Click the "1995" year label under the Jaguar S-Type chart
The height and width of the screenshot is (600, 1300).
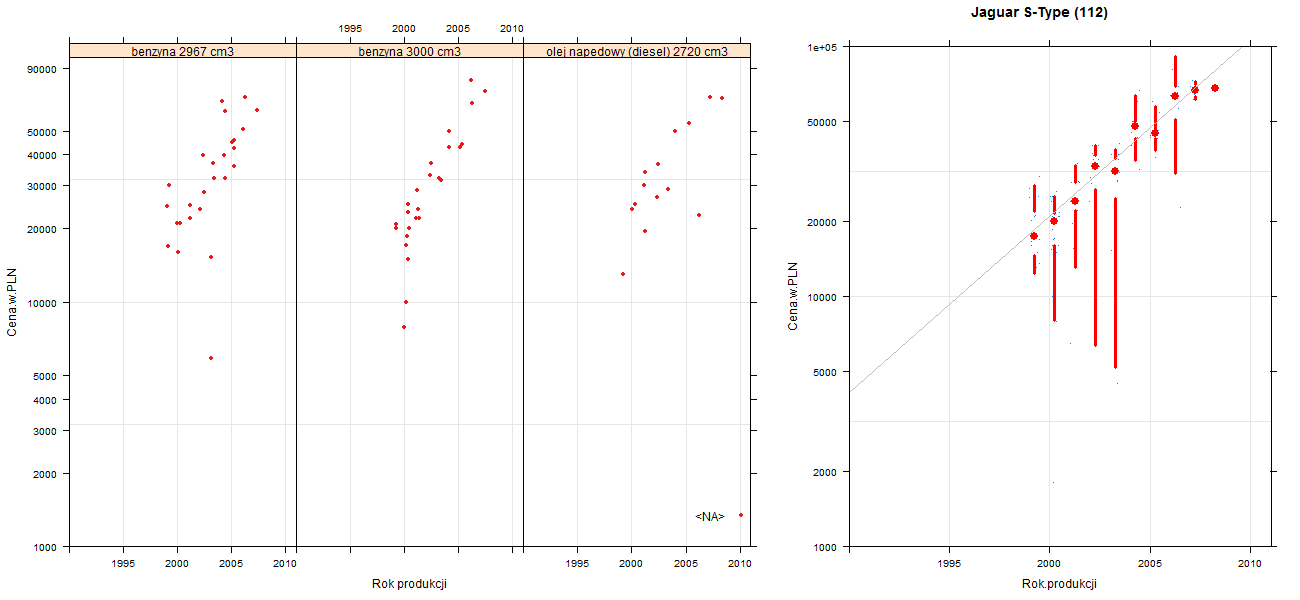pos(948,564)
